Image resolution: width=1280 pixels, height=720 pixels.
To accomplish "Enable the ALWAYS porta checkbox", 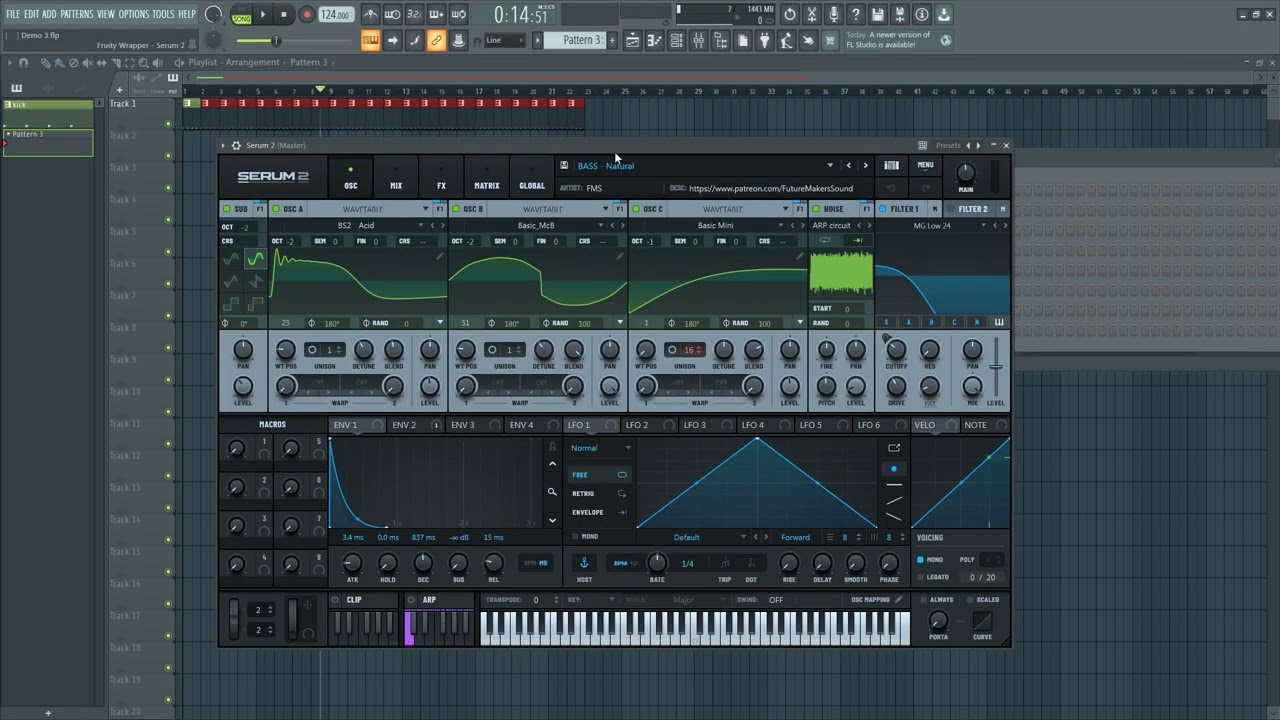I will 922,600.
